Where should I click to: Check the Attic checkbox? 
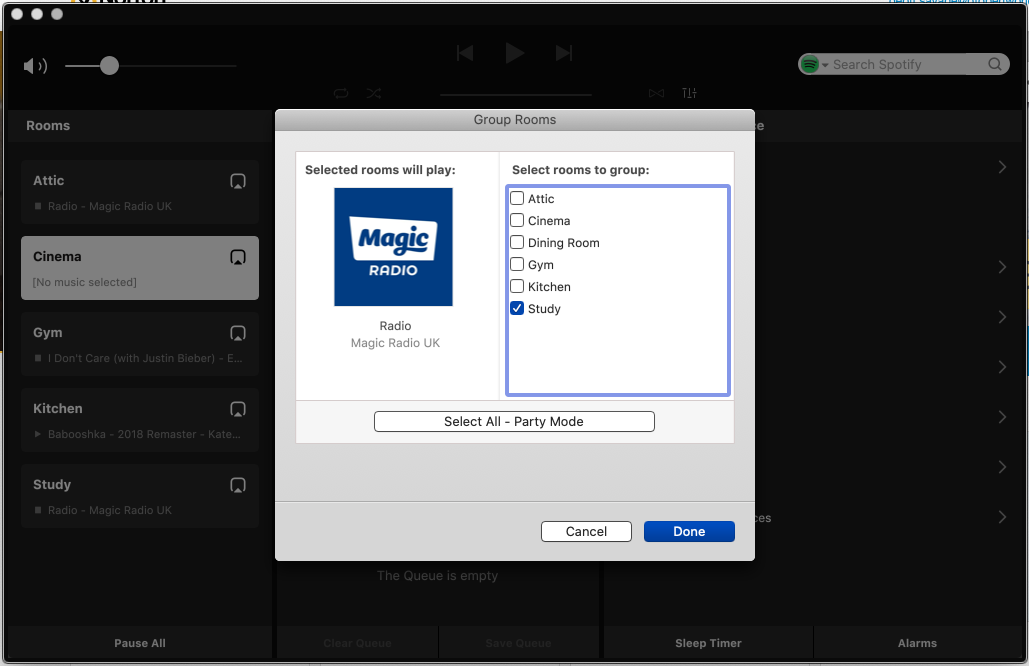517,198
